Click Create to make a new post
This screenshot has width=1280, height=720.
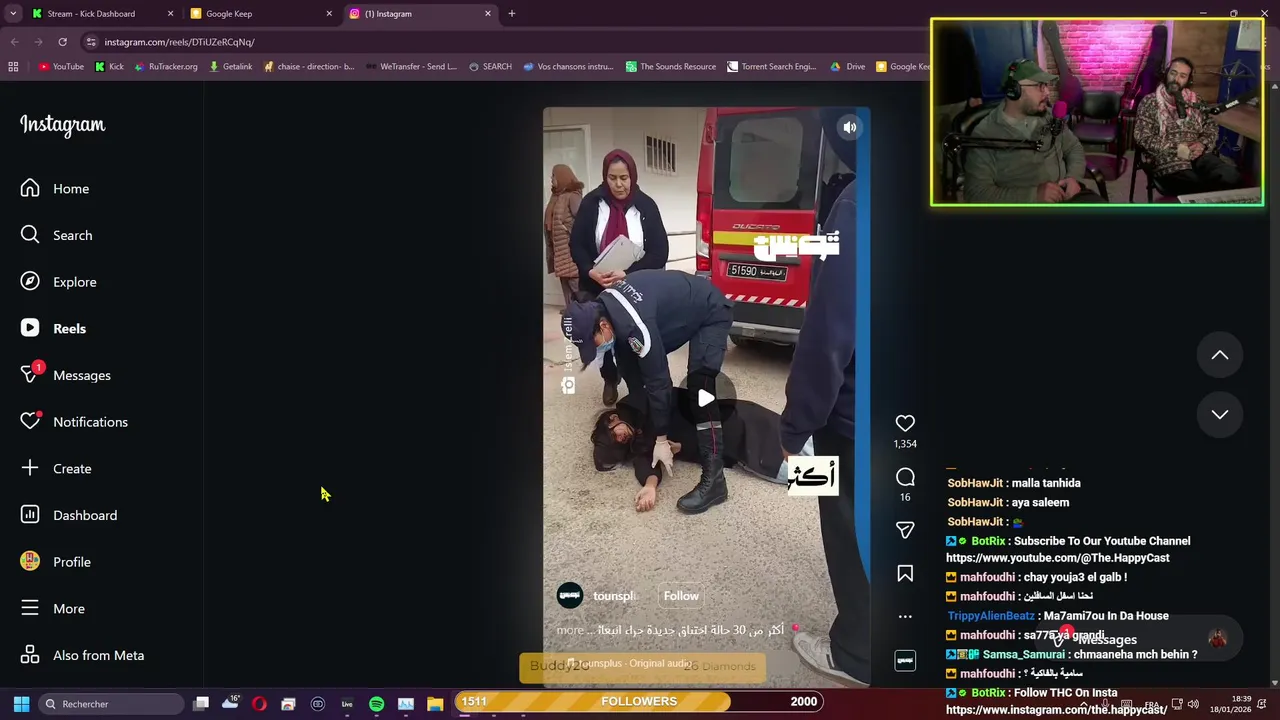[x=56, y=468]
